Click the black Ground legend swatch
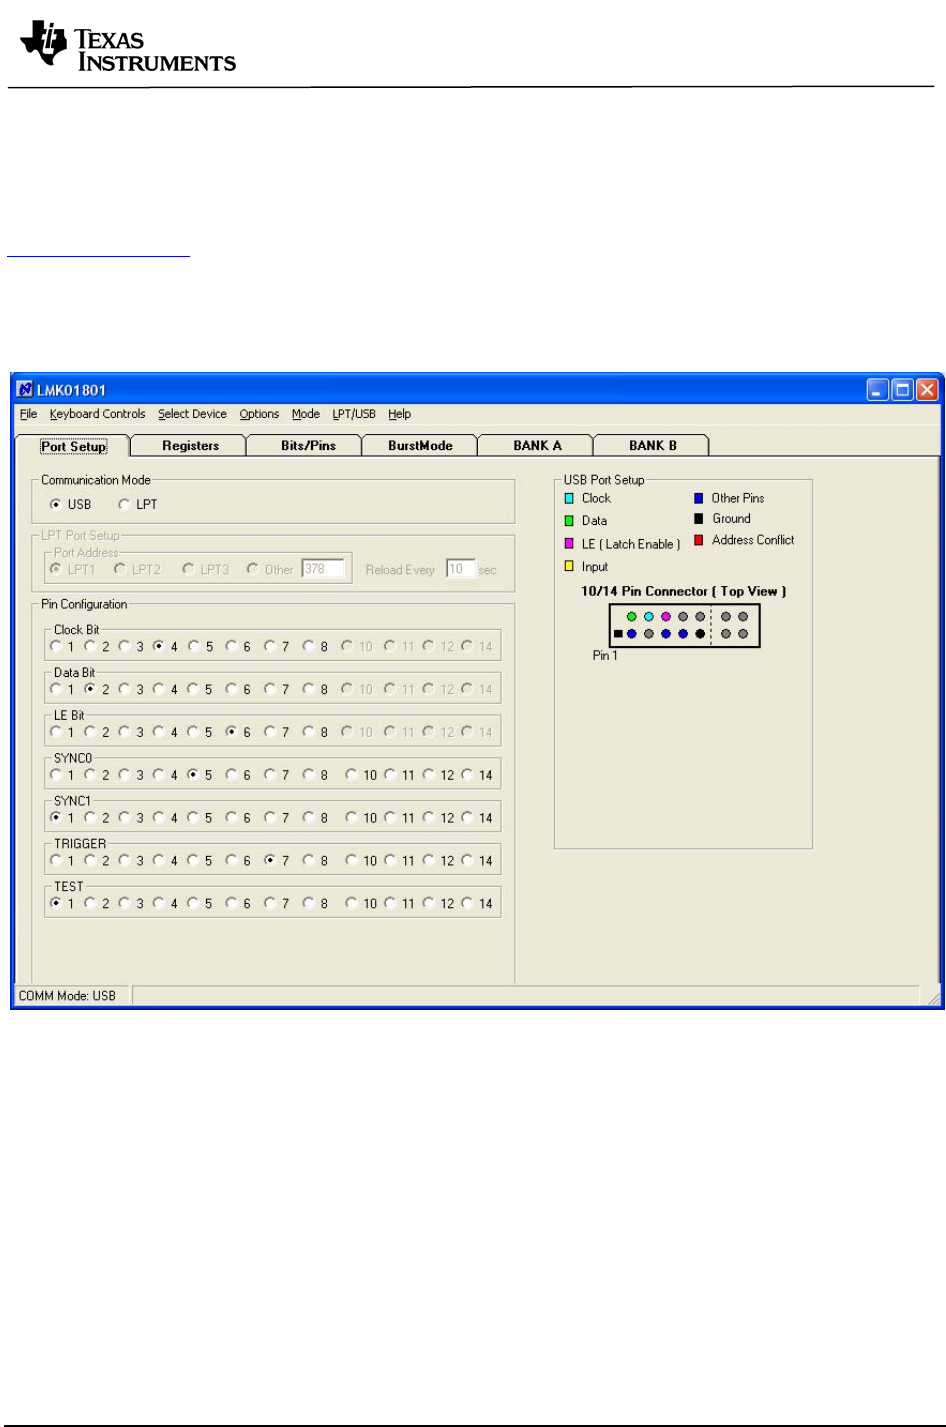 click(699, 519)
